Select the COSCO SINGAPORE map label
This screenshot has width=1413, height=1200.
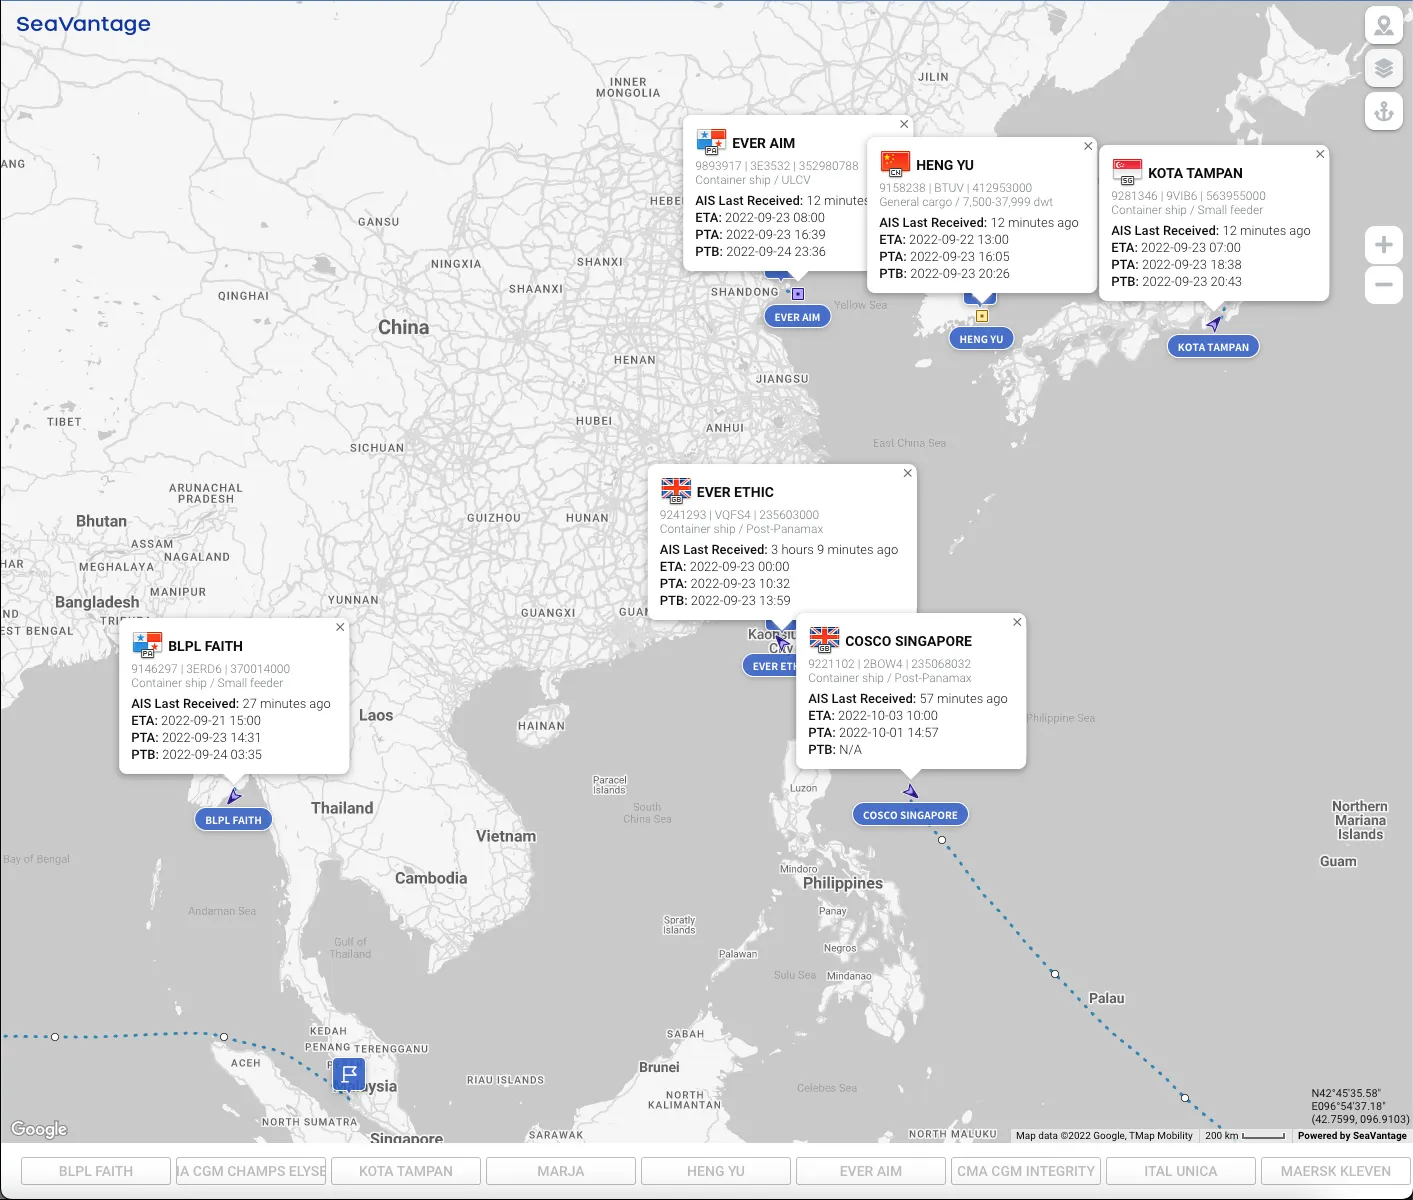(910, 815)
